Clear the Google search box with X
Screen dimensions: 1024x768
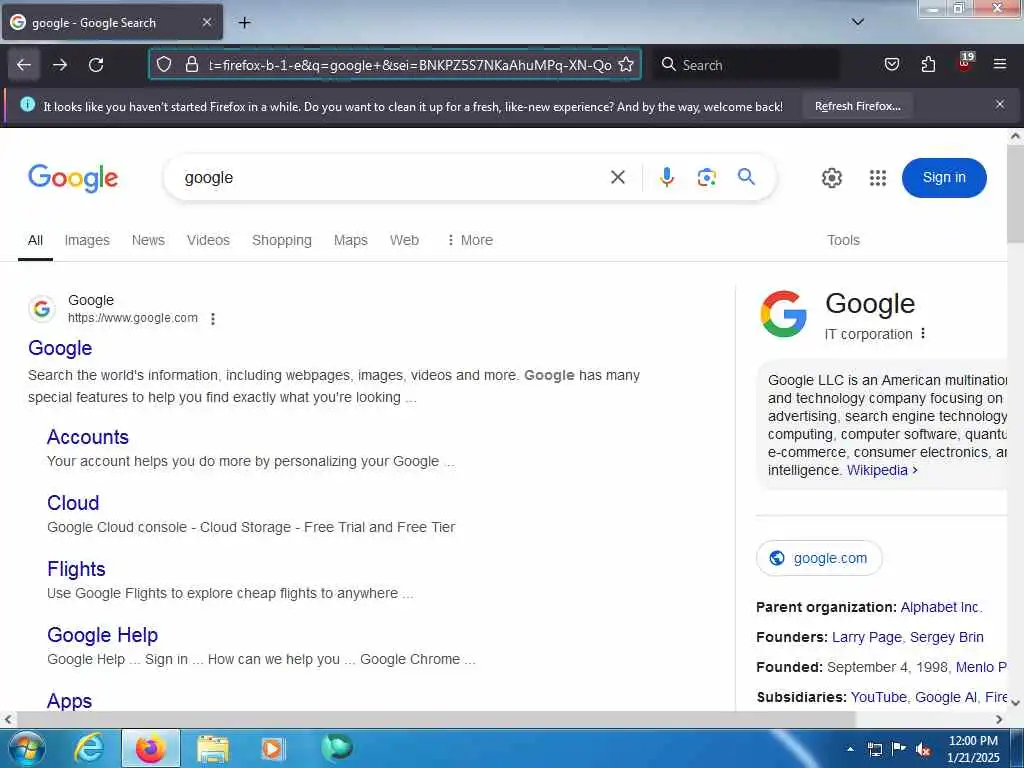click(x=617, y=177)
